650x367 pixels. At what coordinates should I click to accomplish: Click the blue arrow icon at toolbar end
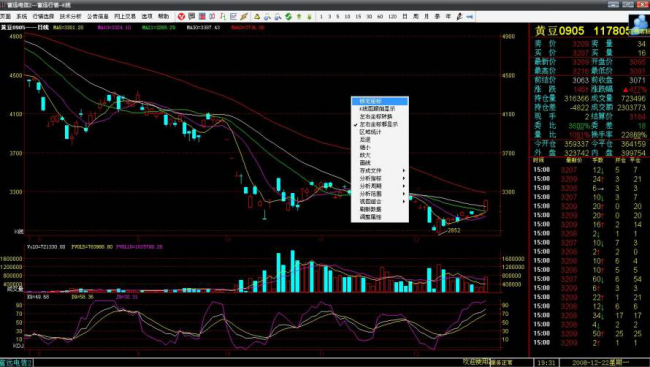point(470,17)
